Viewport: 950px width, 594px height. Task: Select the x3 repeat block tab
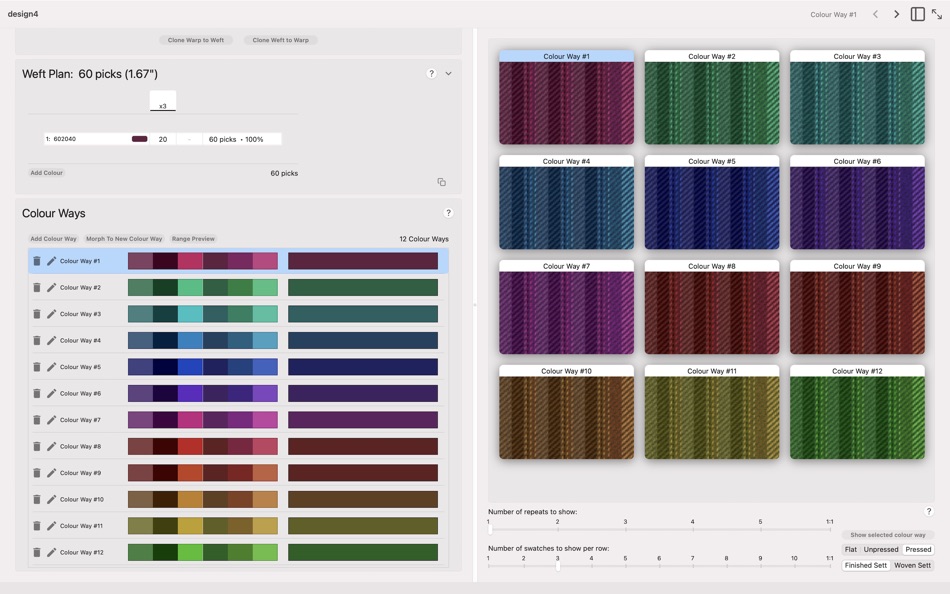click(x=163, y=101)
